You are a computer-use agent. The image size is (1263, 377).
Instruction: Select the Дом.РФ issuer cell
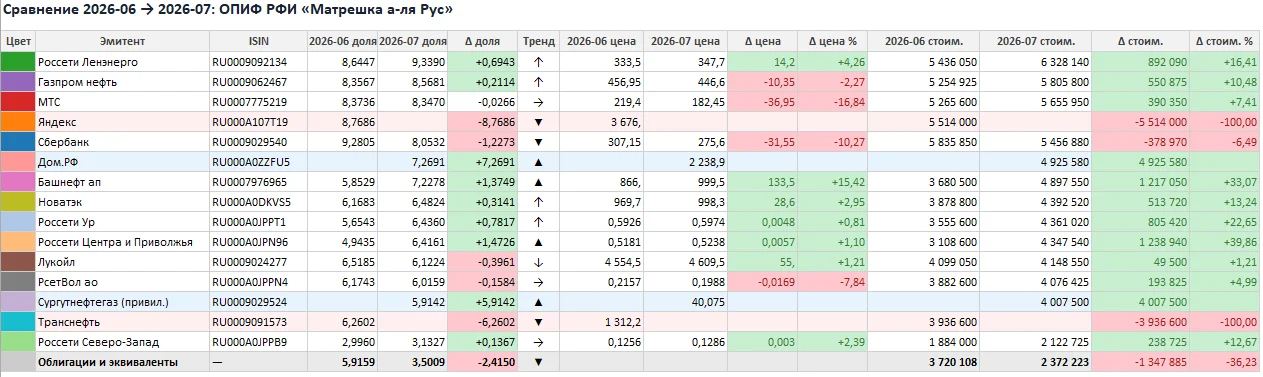[x=122, y=161]
